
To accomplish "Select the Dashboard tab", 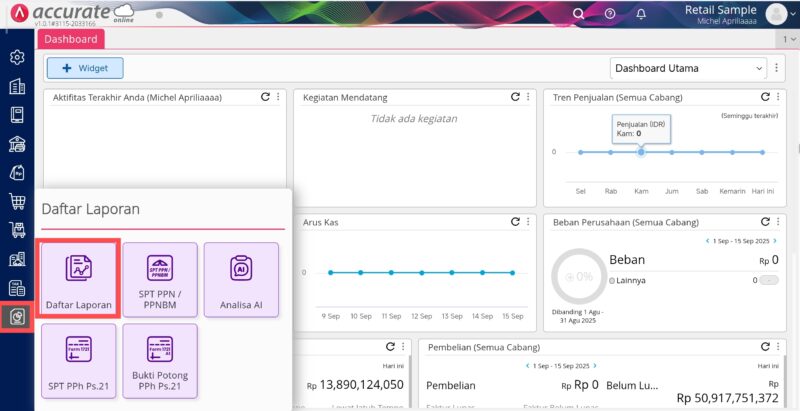I will pyautogui.click(x=70, y=39).
